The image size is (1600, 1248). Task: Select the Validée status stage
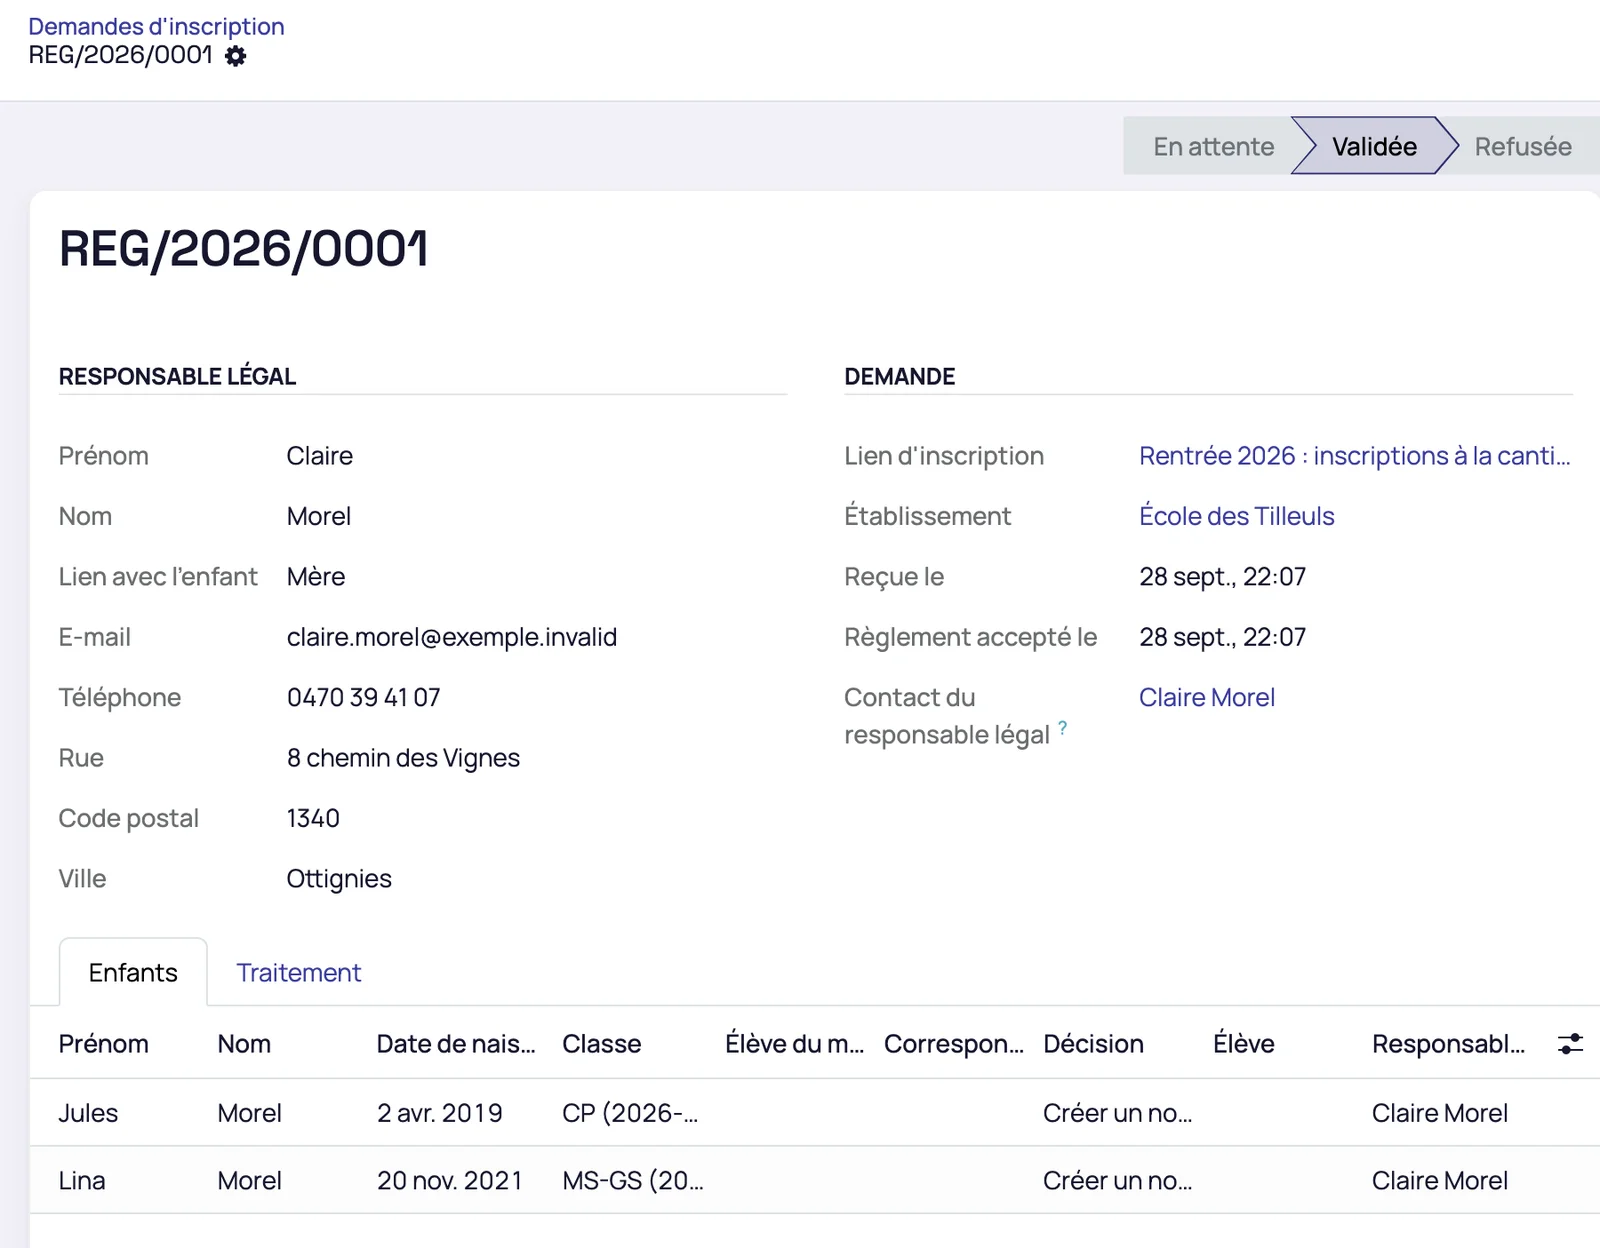pyautogui.click(x=1374, y=146)
